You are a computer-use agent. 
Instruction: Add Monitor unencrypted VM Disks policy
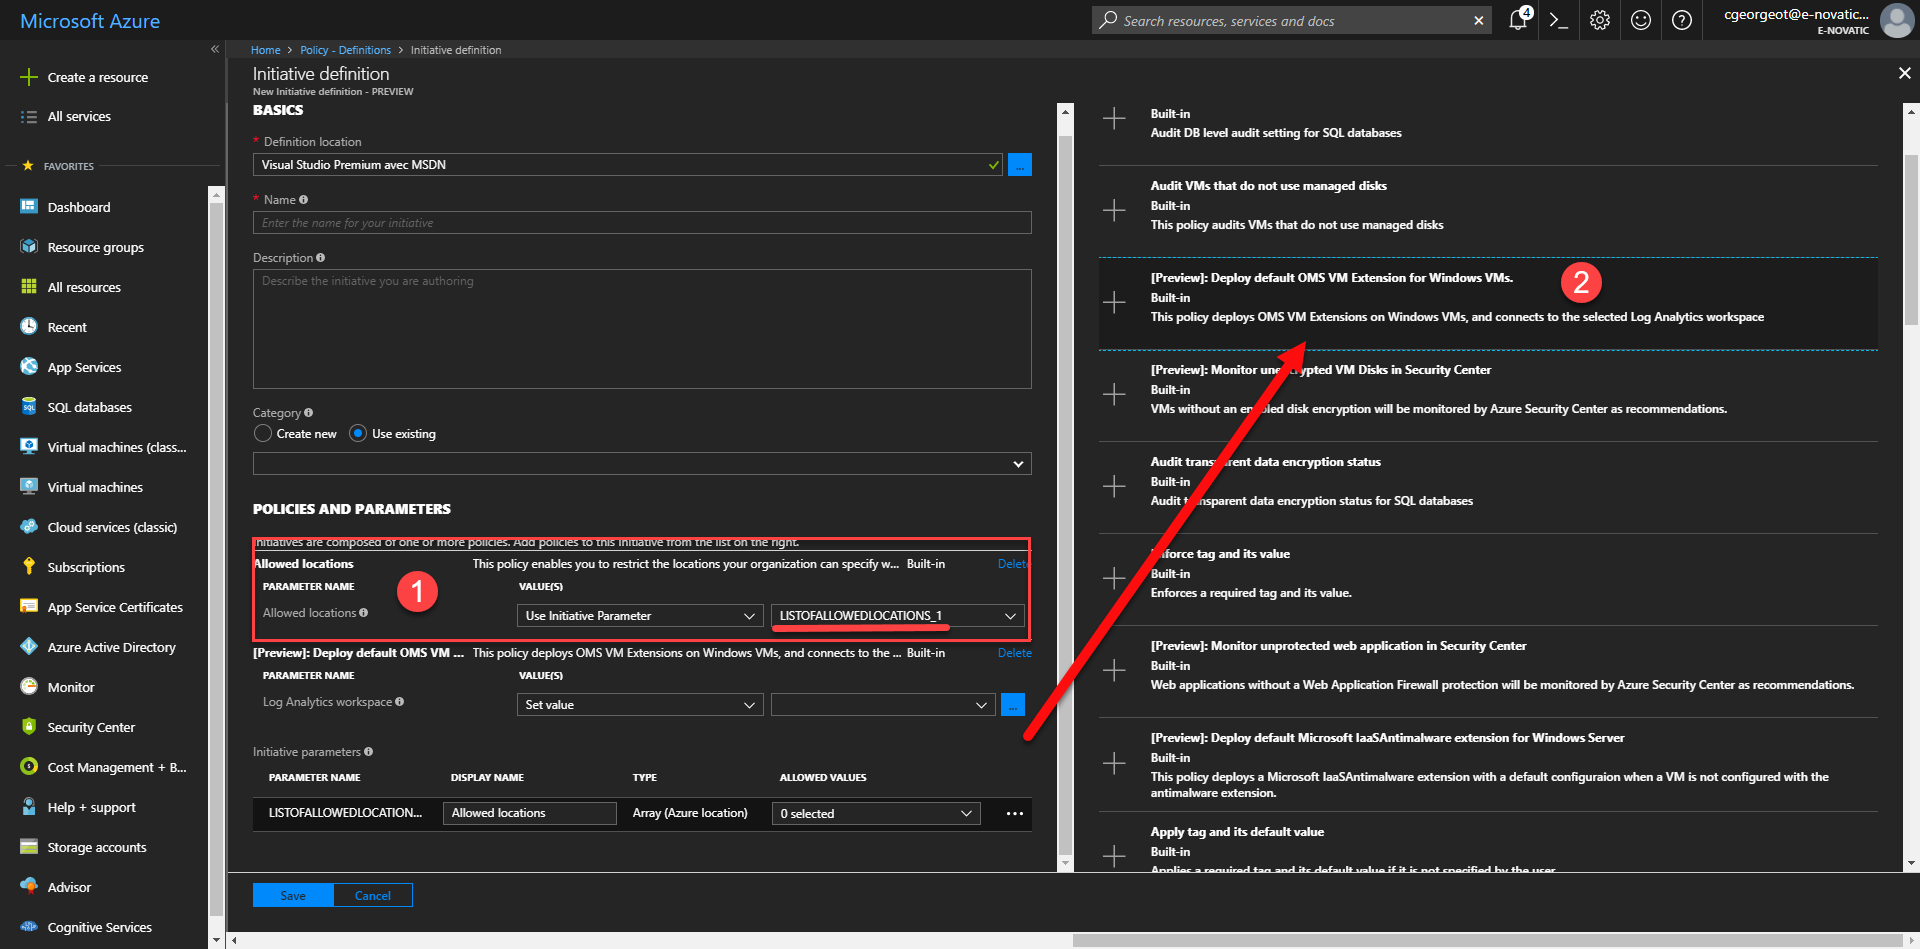(1114, 395)
